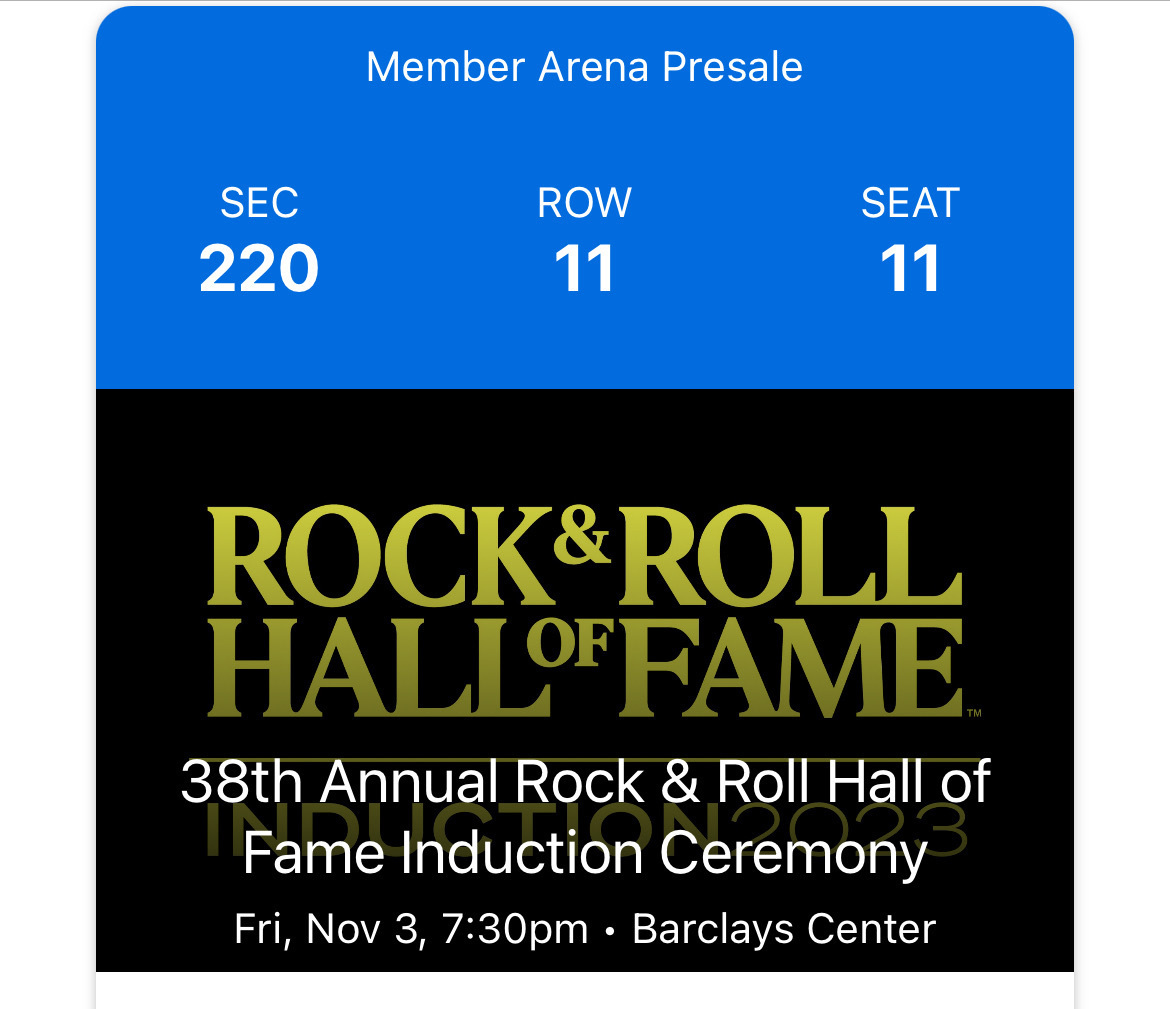Open the 38th Annual Induction Ceremony title
Viewport: 1170px width, 1009px height.
pyautogui.click(x=585, y=817)
